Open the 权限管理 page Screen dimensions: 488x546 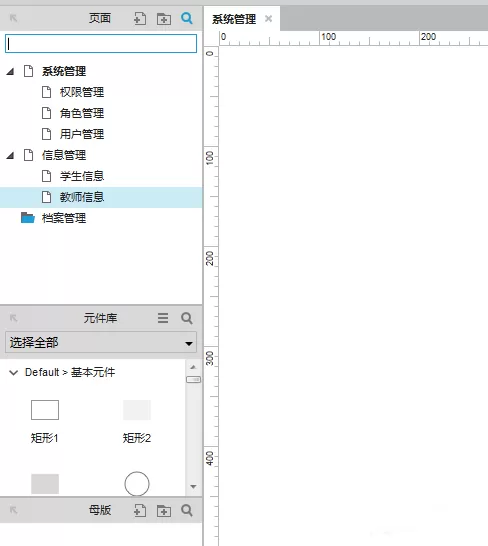[82, 92]
